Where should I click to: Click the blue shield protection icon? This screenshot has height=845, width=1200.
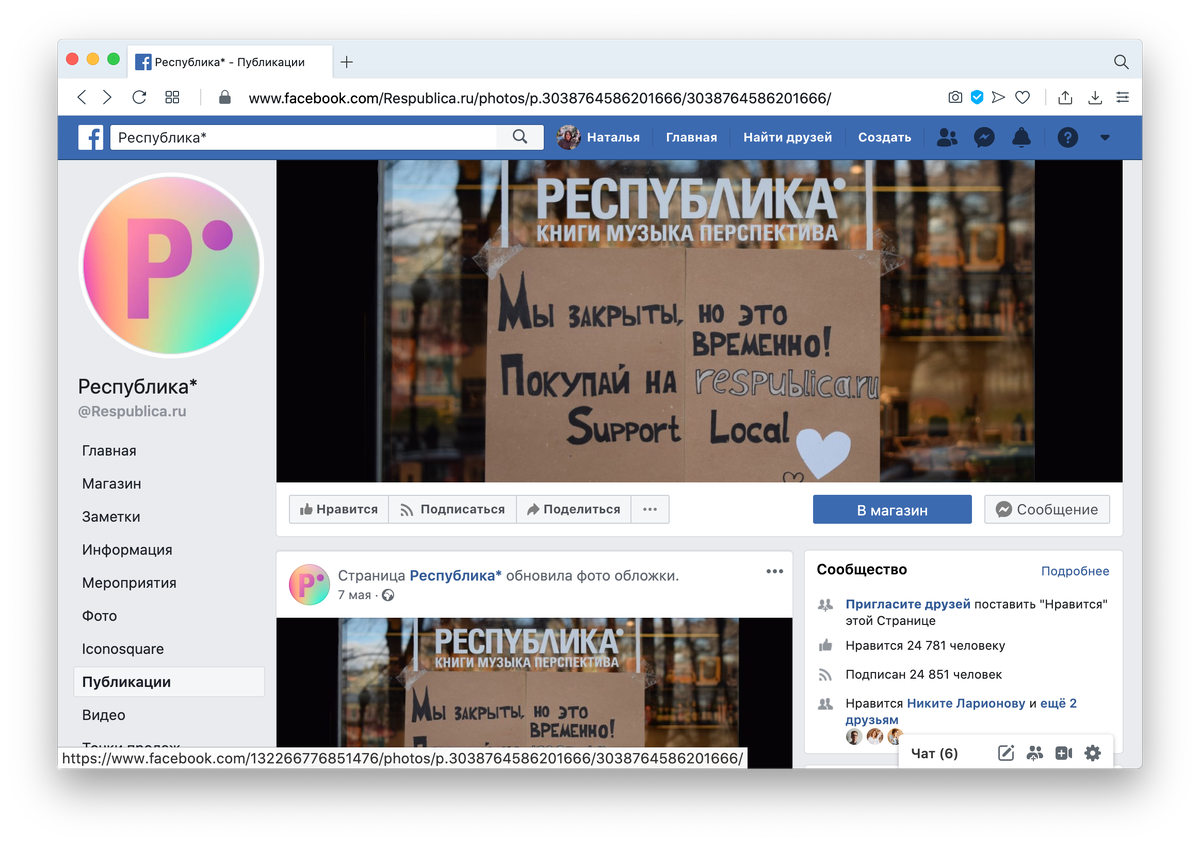coord(977,97)
